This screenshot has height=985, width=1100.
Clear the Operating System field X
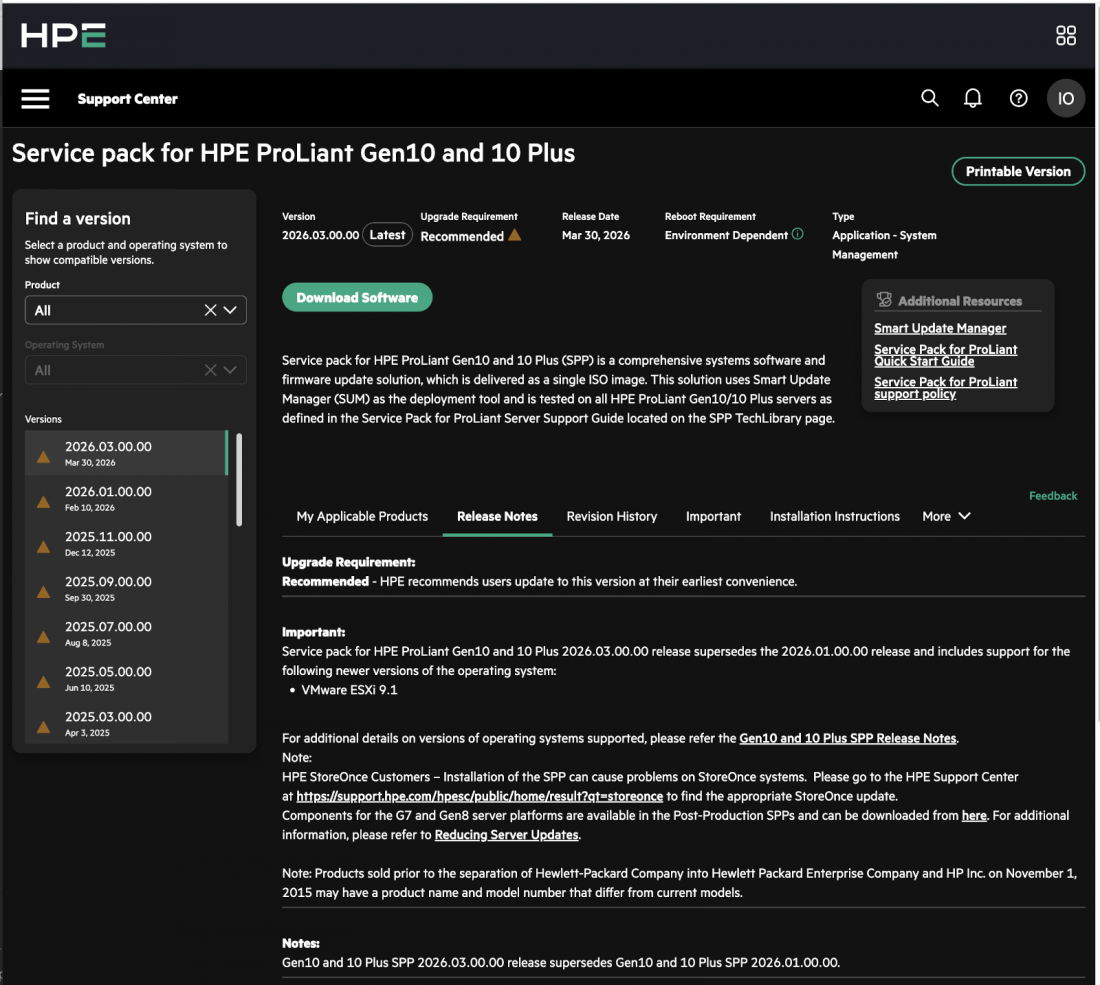point(210,370)
